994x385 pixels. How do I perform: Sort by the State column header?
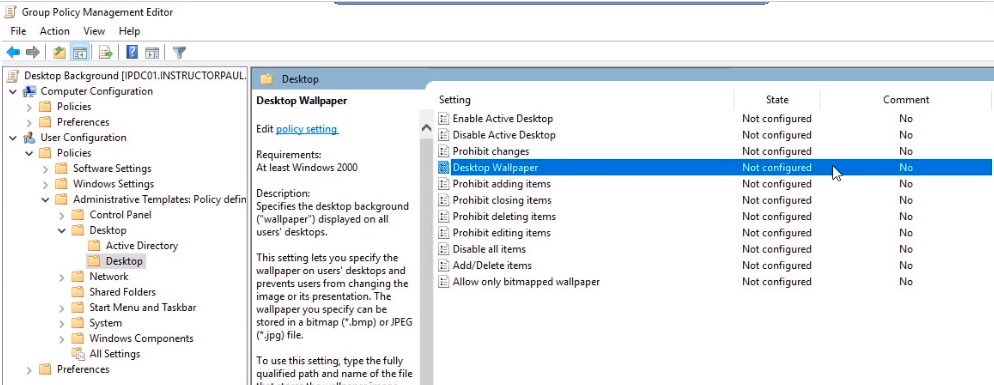(x=777, y=100)
